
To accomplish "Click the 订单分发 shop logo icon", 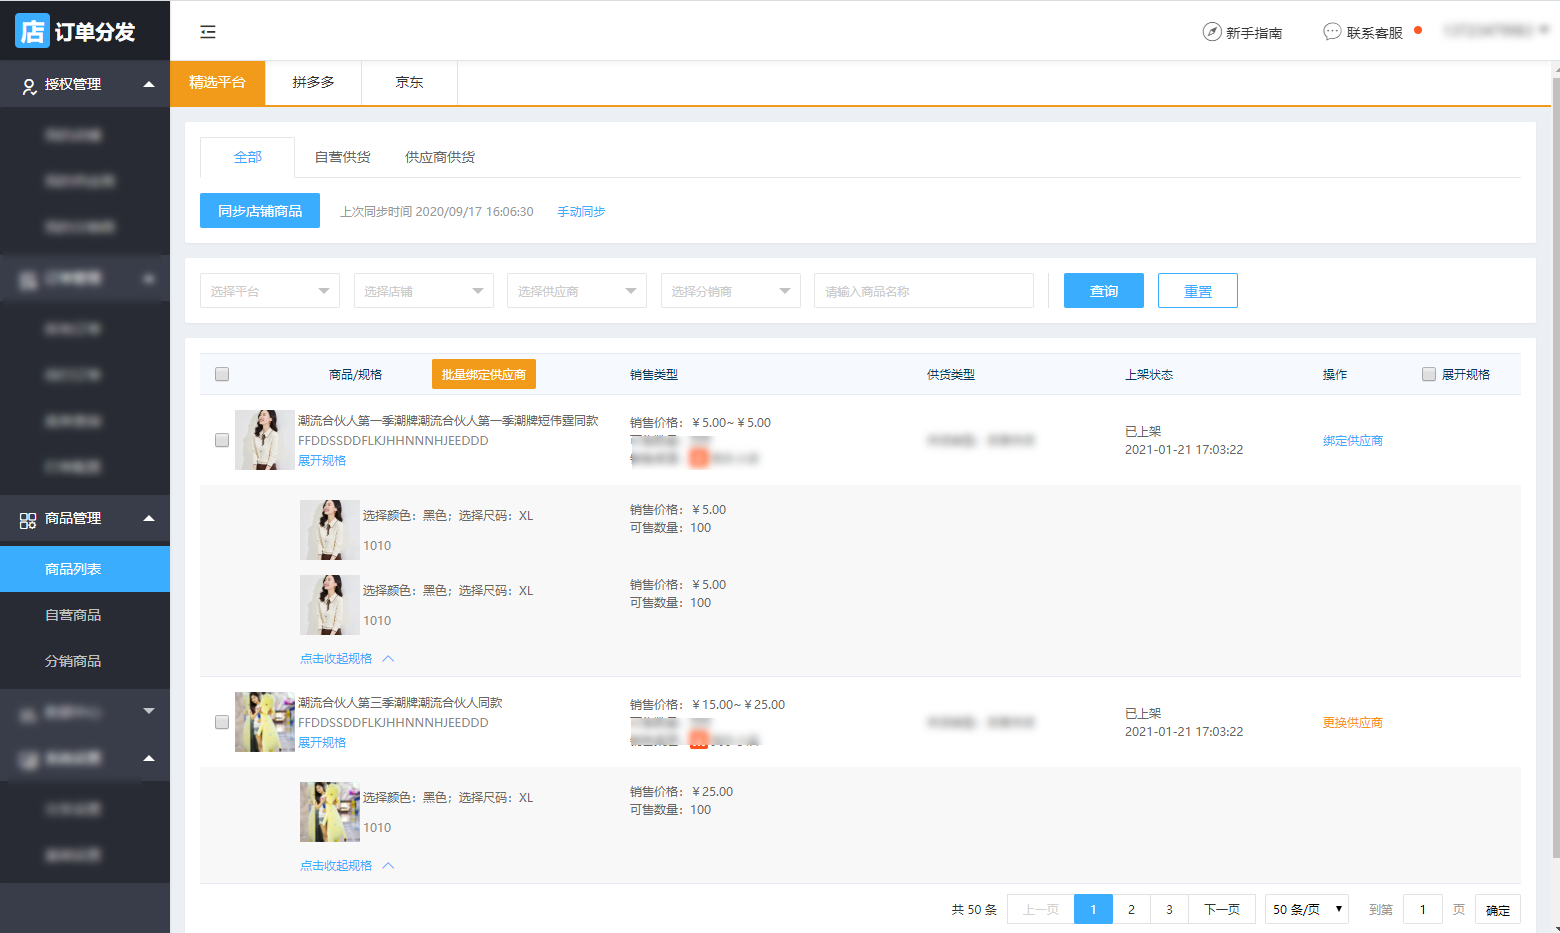I will click(32, 31).
